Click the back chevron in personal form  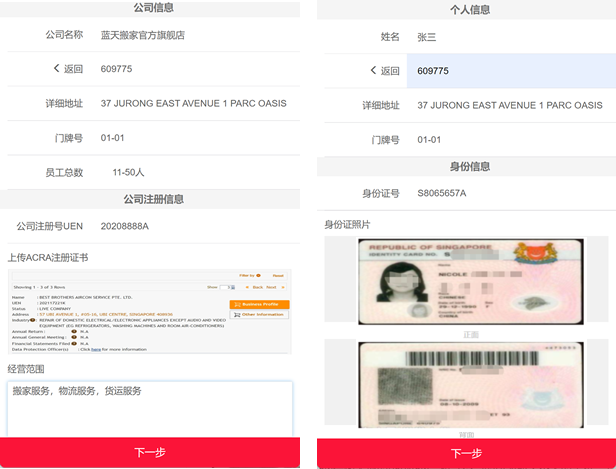click(374, 71)
